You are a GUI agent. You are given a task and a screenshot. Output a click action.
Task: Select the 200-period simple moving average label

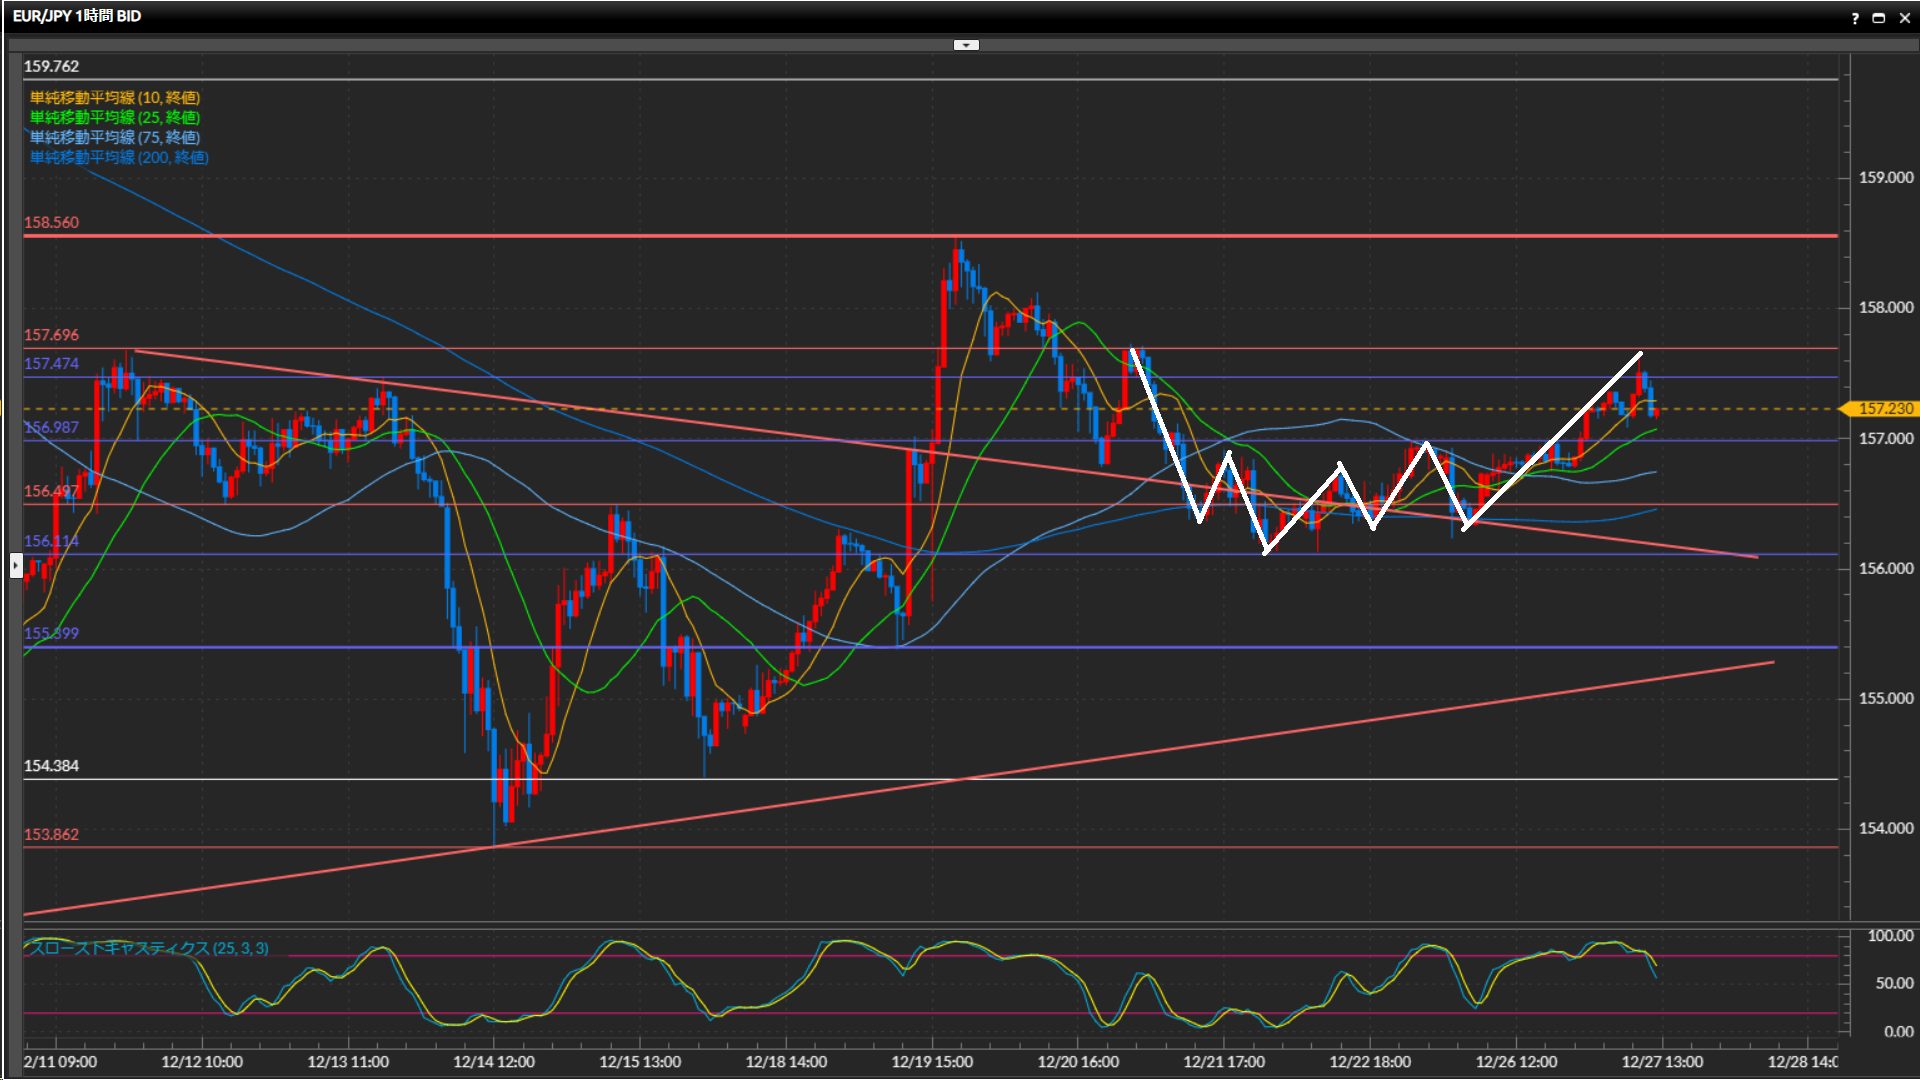pyautogui.click(x=118, y=157)
